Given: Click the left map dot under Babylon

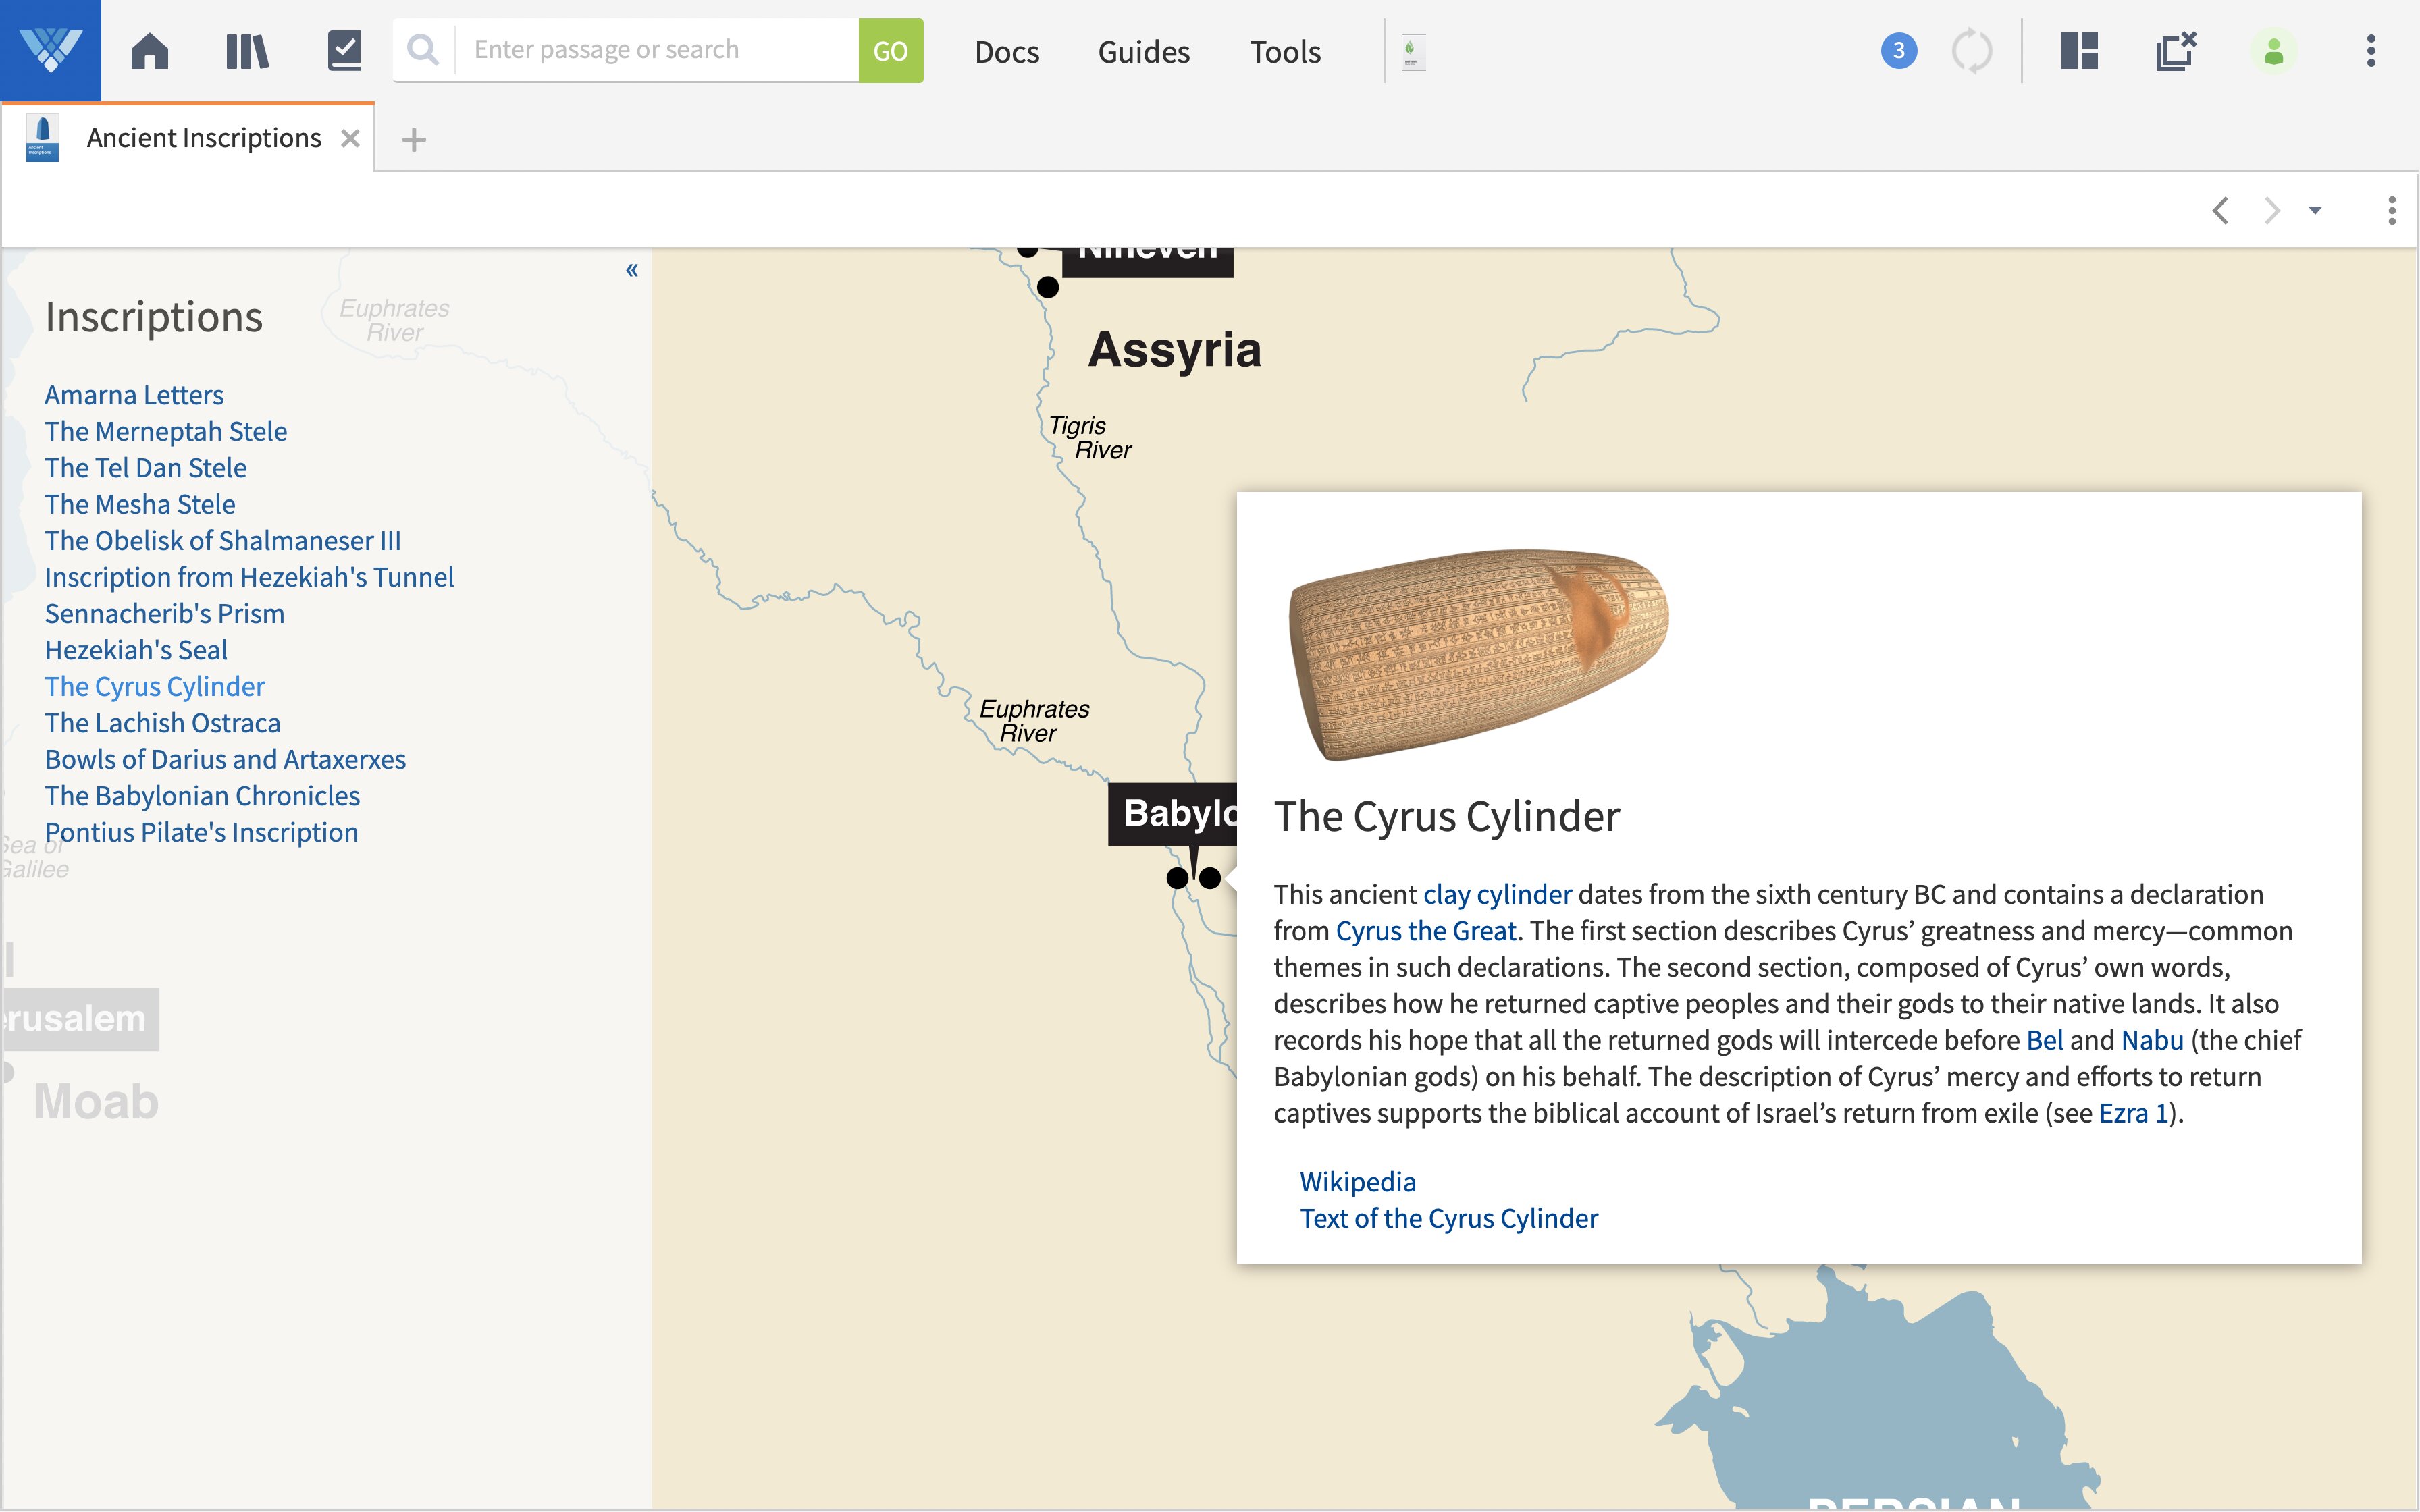Looking at the screenshot, I should pyautogui.click(x=1177, y=878).
